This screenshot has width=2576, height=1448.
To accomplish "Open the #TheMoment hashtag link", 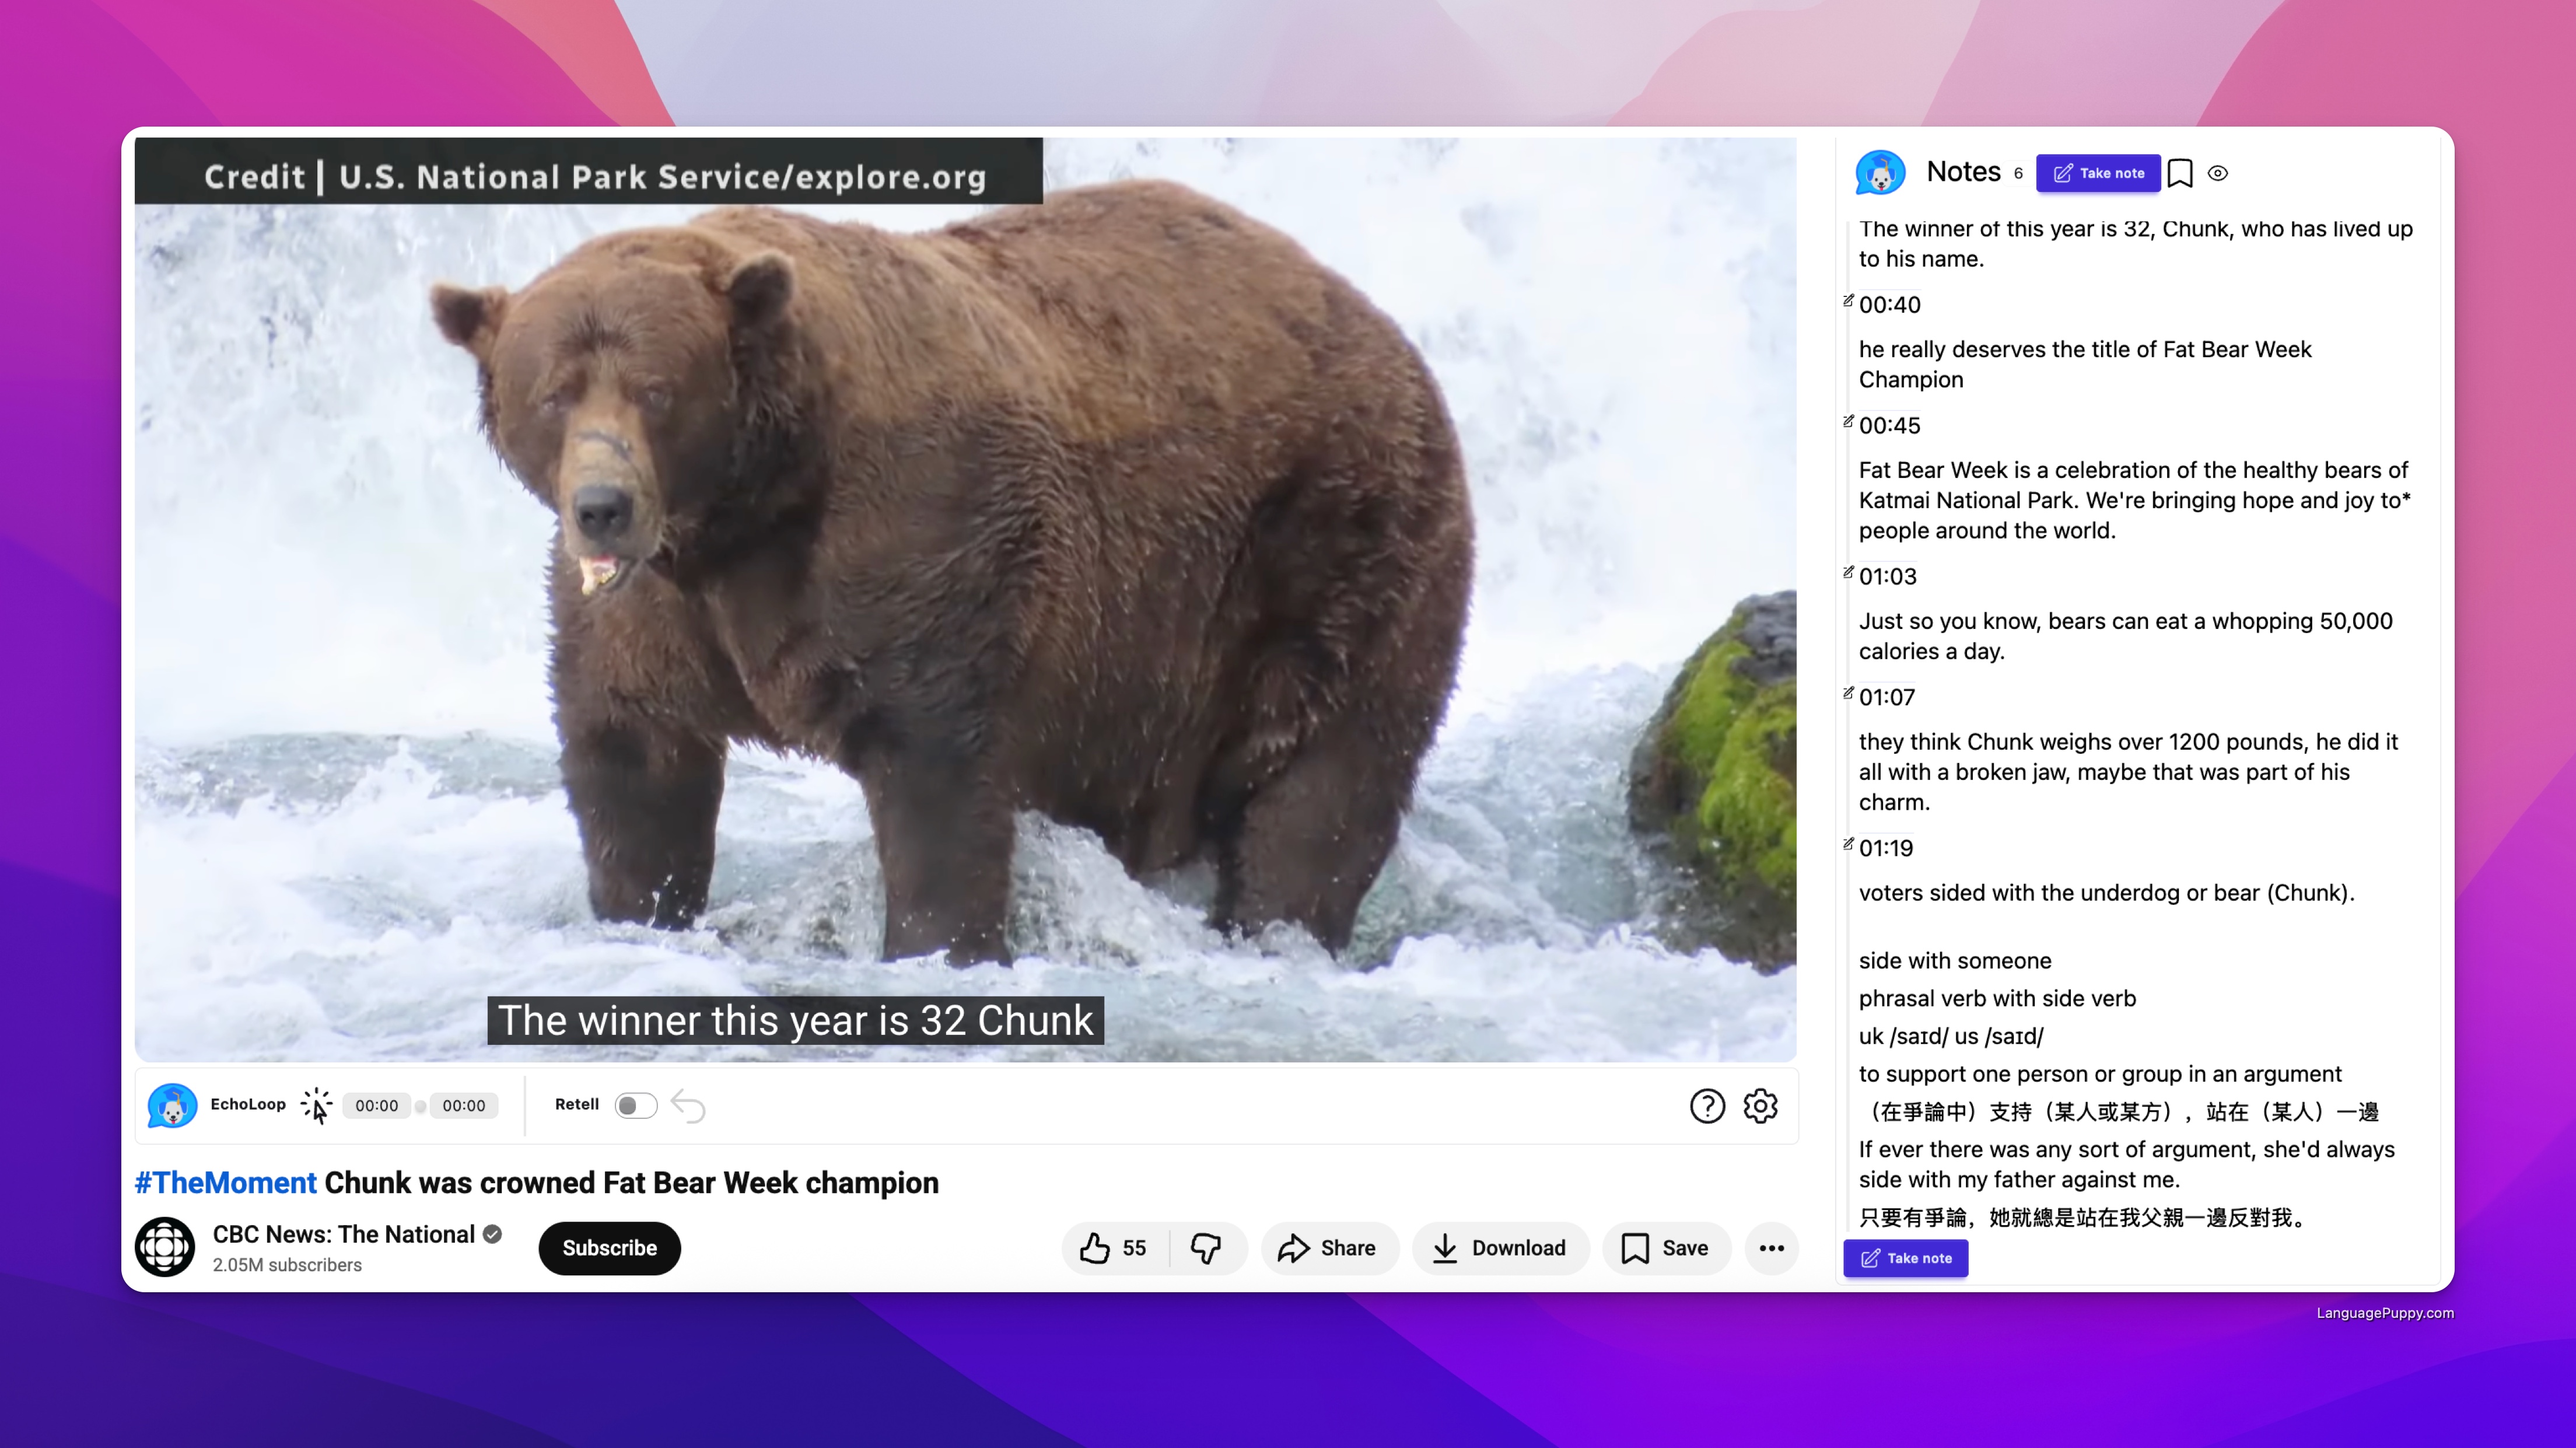I will [225, 1182].
